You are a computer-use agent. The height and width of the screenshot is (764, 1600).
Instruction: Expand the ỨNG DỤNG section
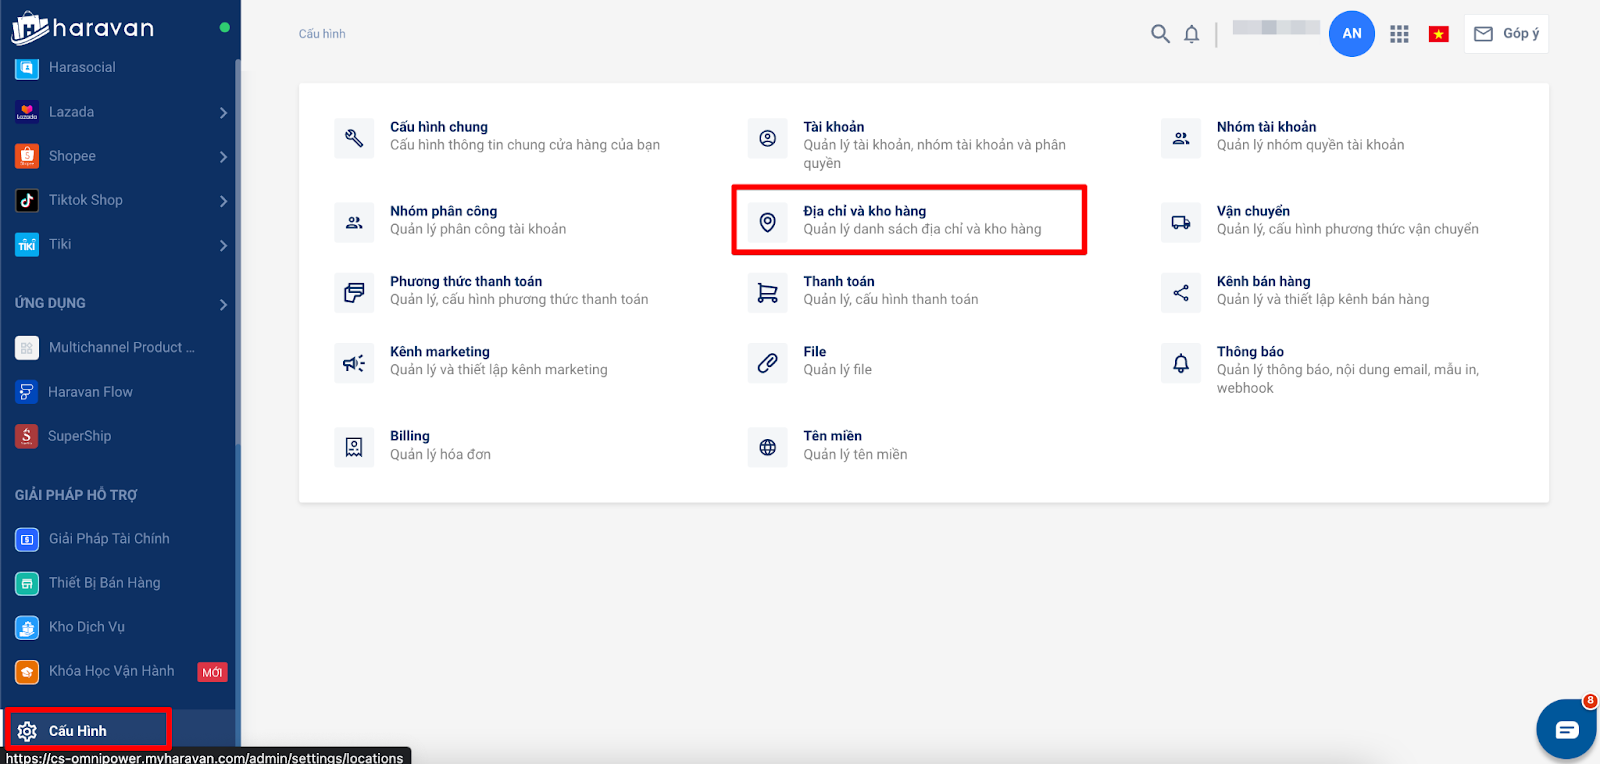point(223,304)
